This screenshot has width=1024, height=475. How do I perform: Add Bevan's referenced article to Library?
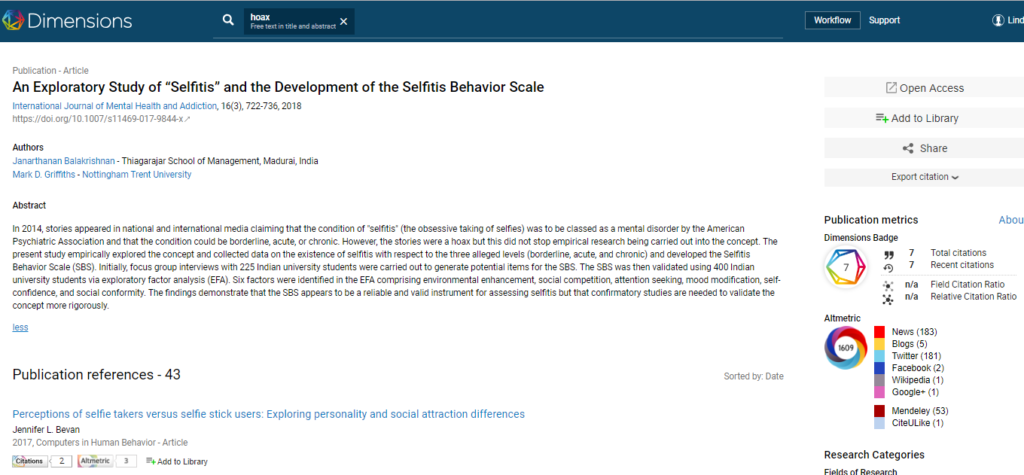(x=177, y=461)
